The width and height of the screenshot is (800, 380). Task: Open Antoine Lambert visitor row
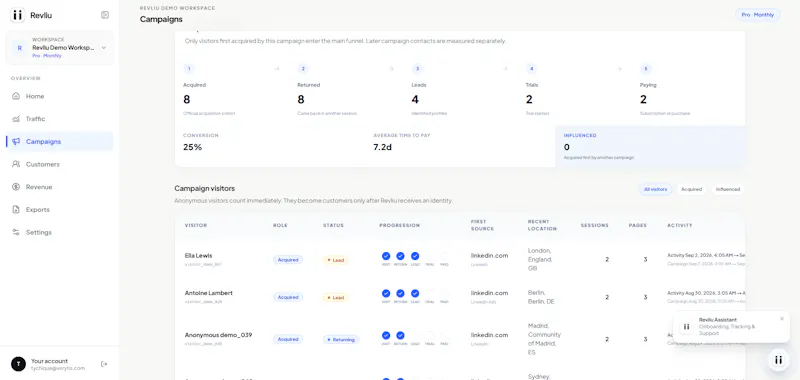pos(460,297)
